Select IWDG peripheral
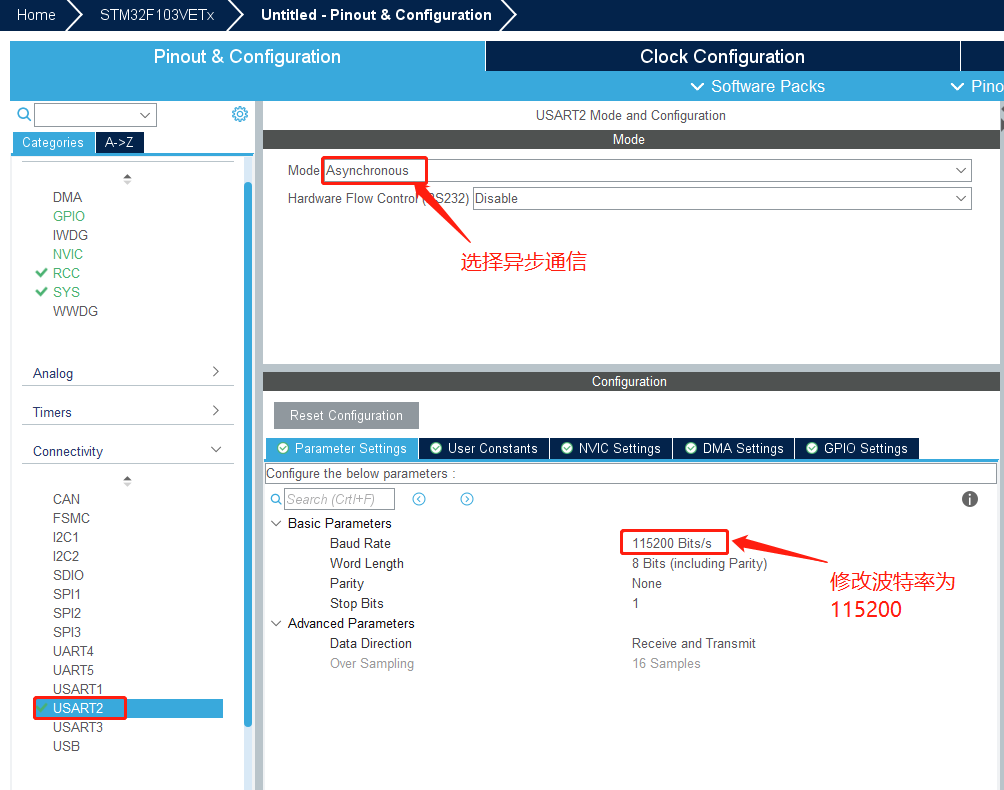Screen dimensions: 1004x790 [70, 236]
